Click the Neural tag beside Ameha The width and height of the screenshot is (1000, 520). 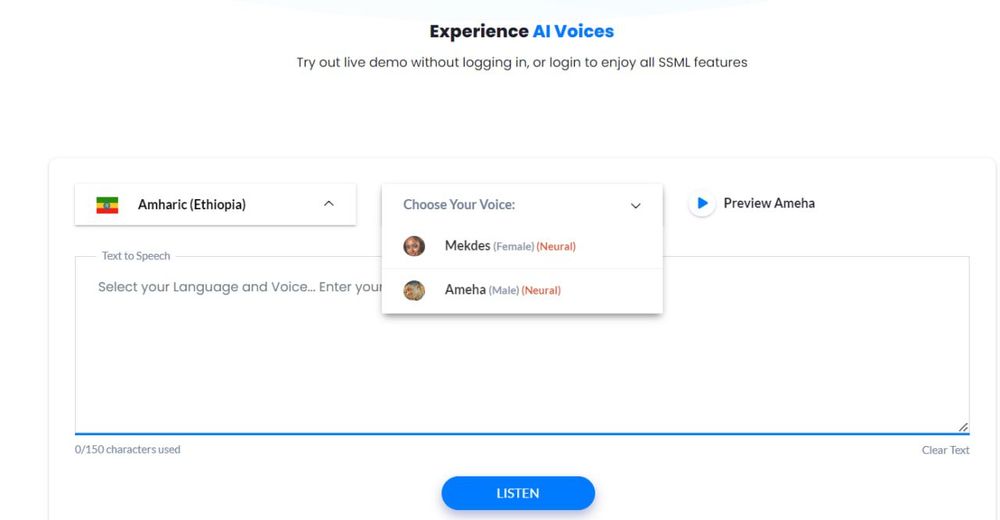(x=541, y=291)
